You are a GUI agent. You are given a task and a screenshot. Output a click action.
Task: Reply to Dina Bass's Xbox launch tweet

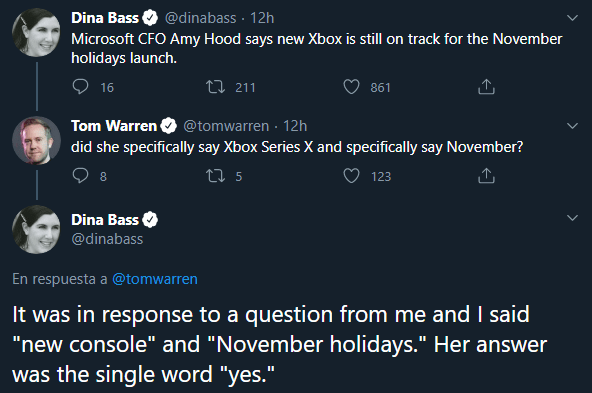click(x=80, y=87)
